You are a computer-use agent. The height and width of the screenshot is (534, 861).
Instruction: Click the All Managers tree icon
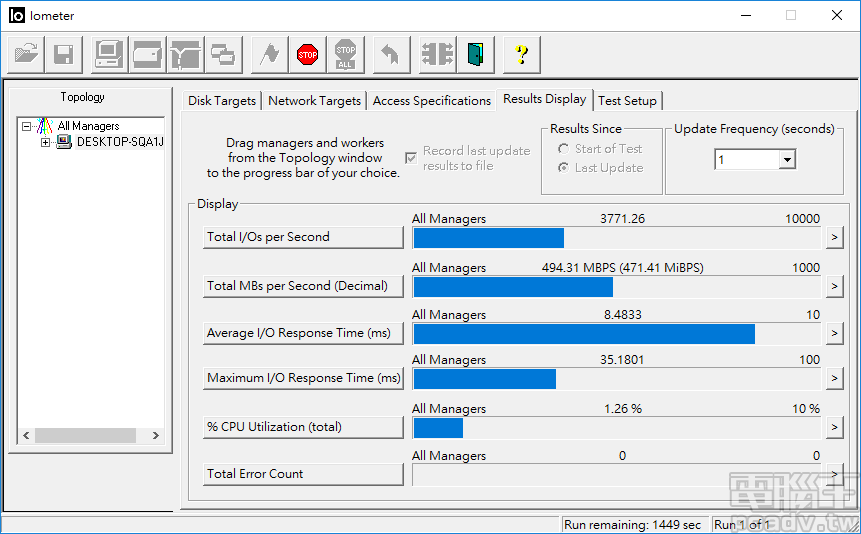(44, 126)
